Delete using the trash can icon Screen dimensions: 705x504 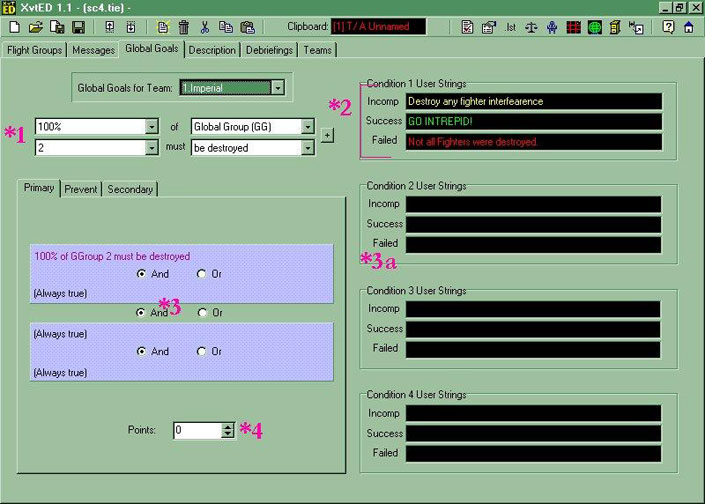click(183, 27)
